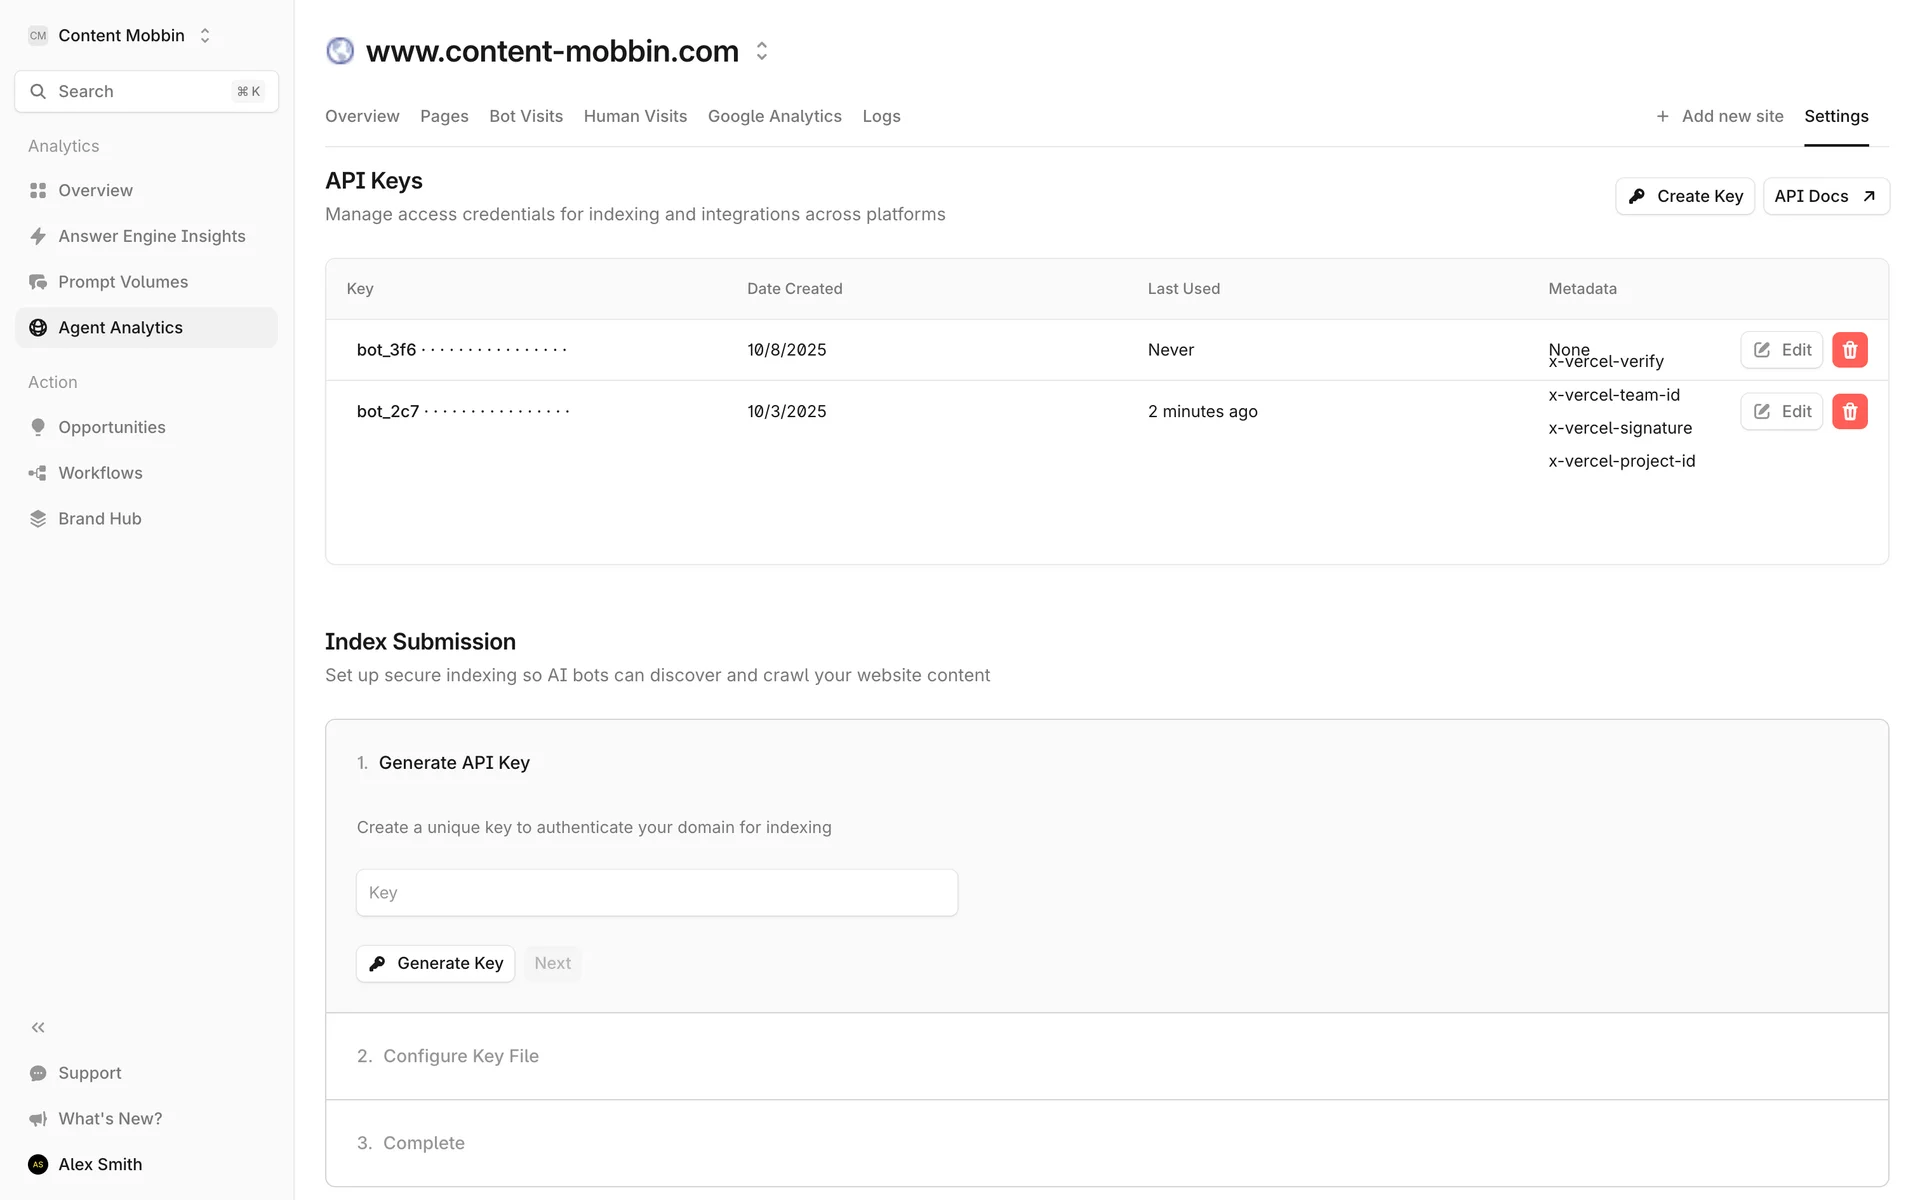Open Support chat link
Screen dimensions: 1920x1200
click(x=89, y=1073)
